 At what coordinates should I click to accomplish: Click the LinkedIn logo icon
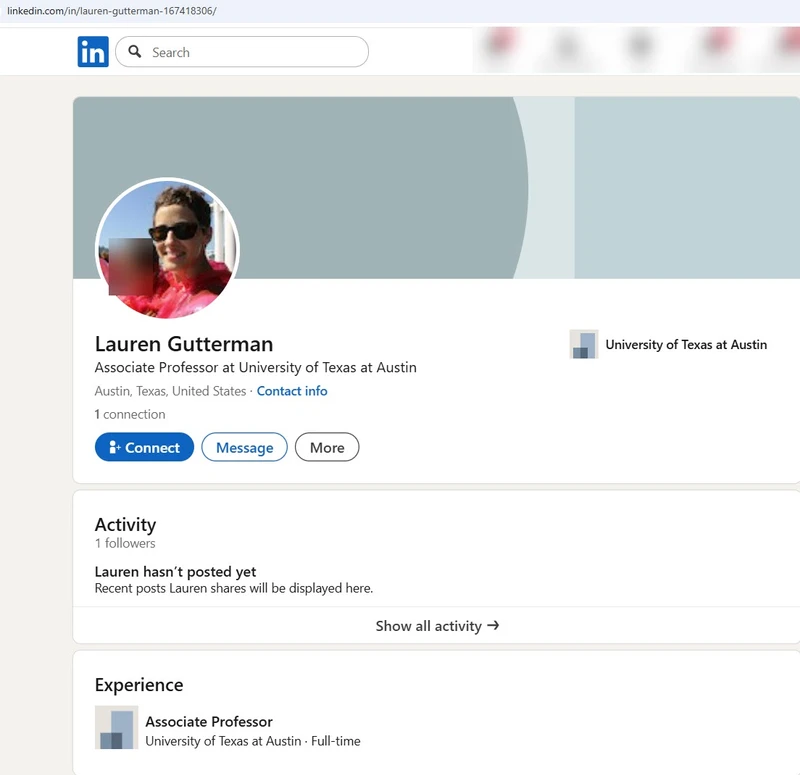[93, 52]
